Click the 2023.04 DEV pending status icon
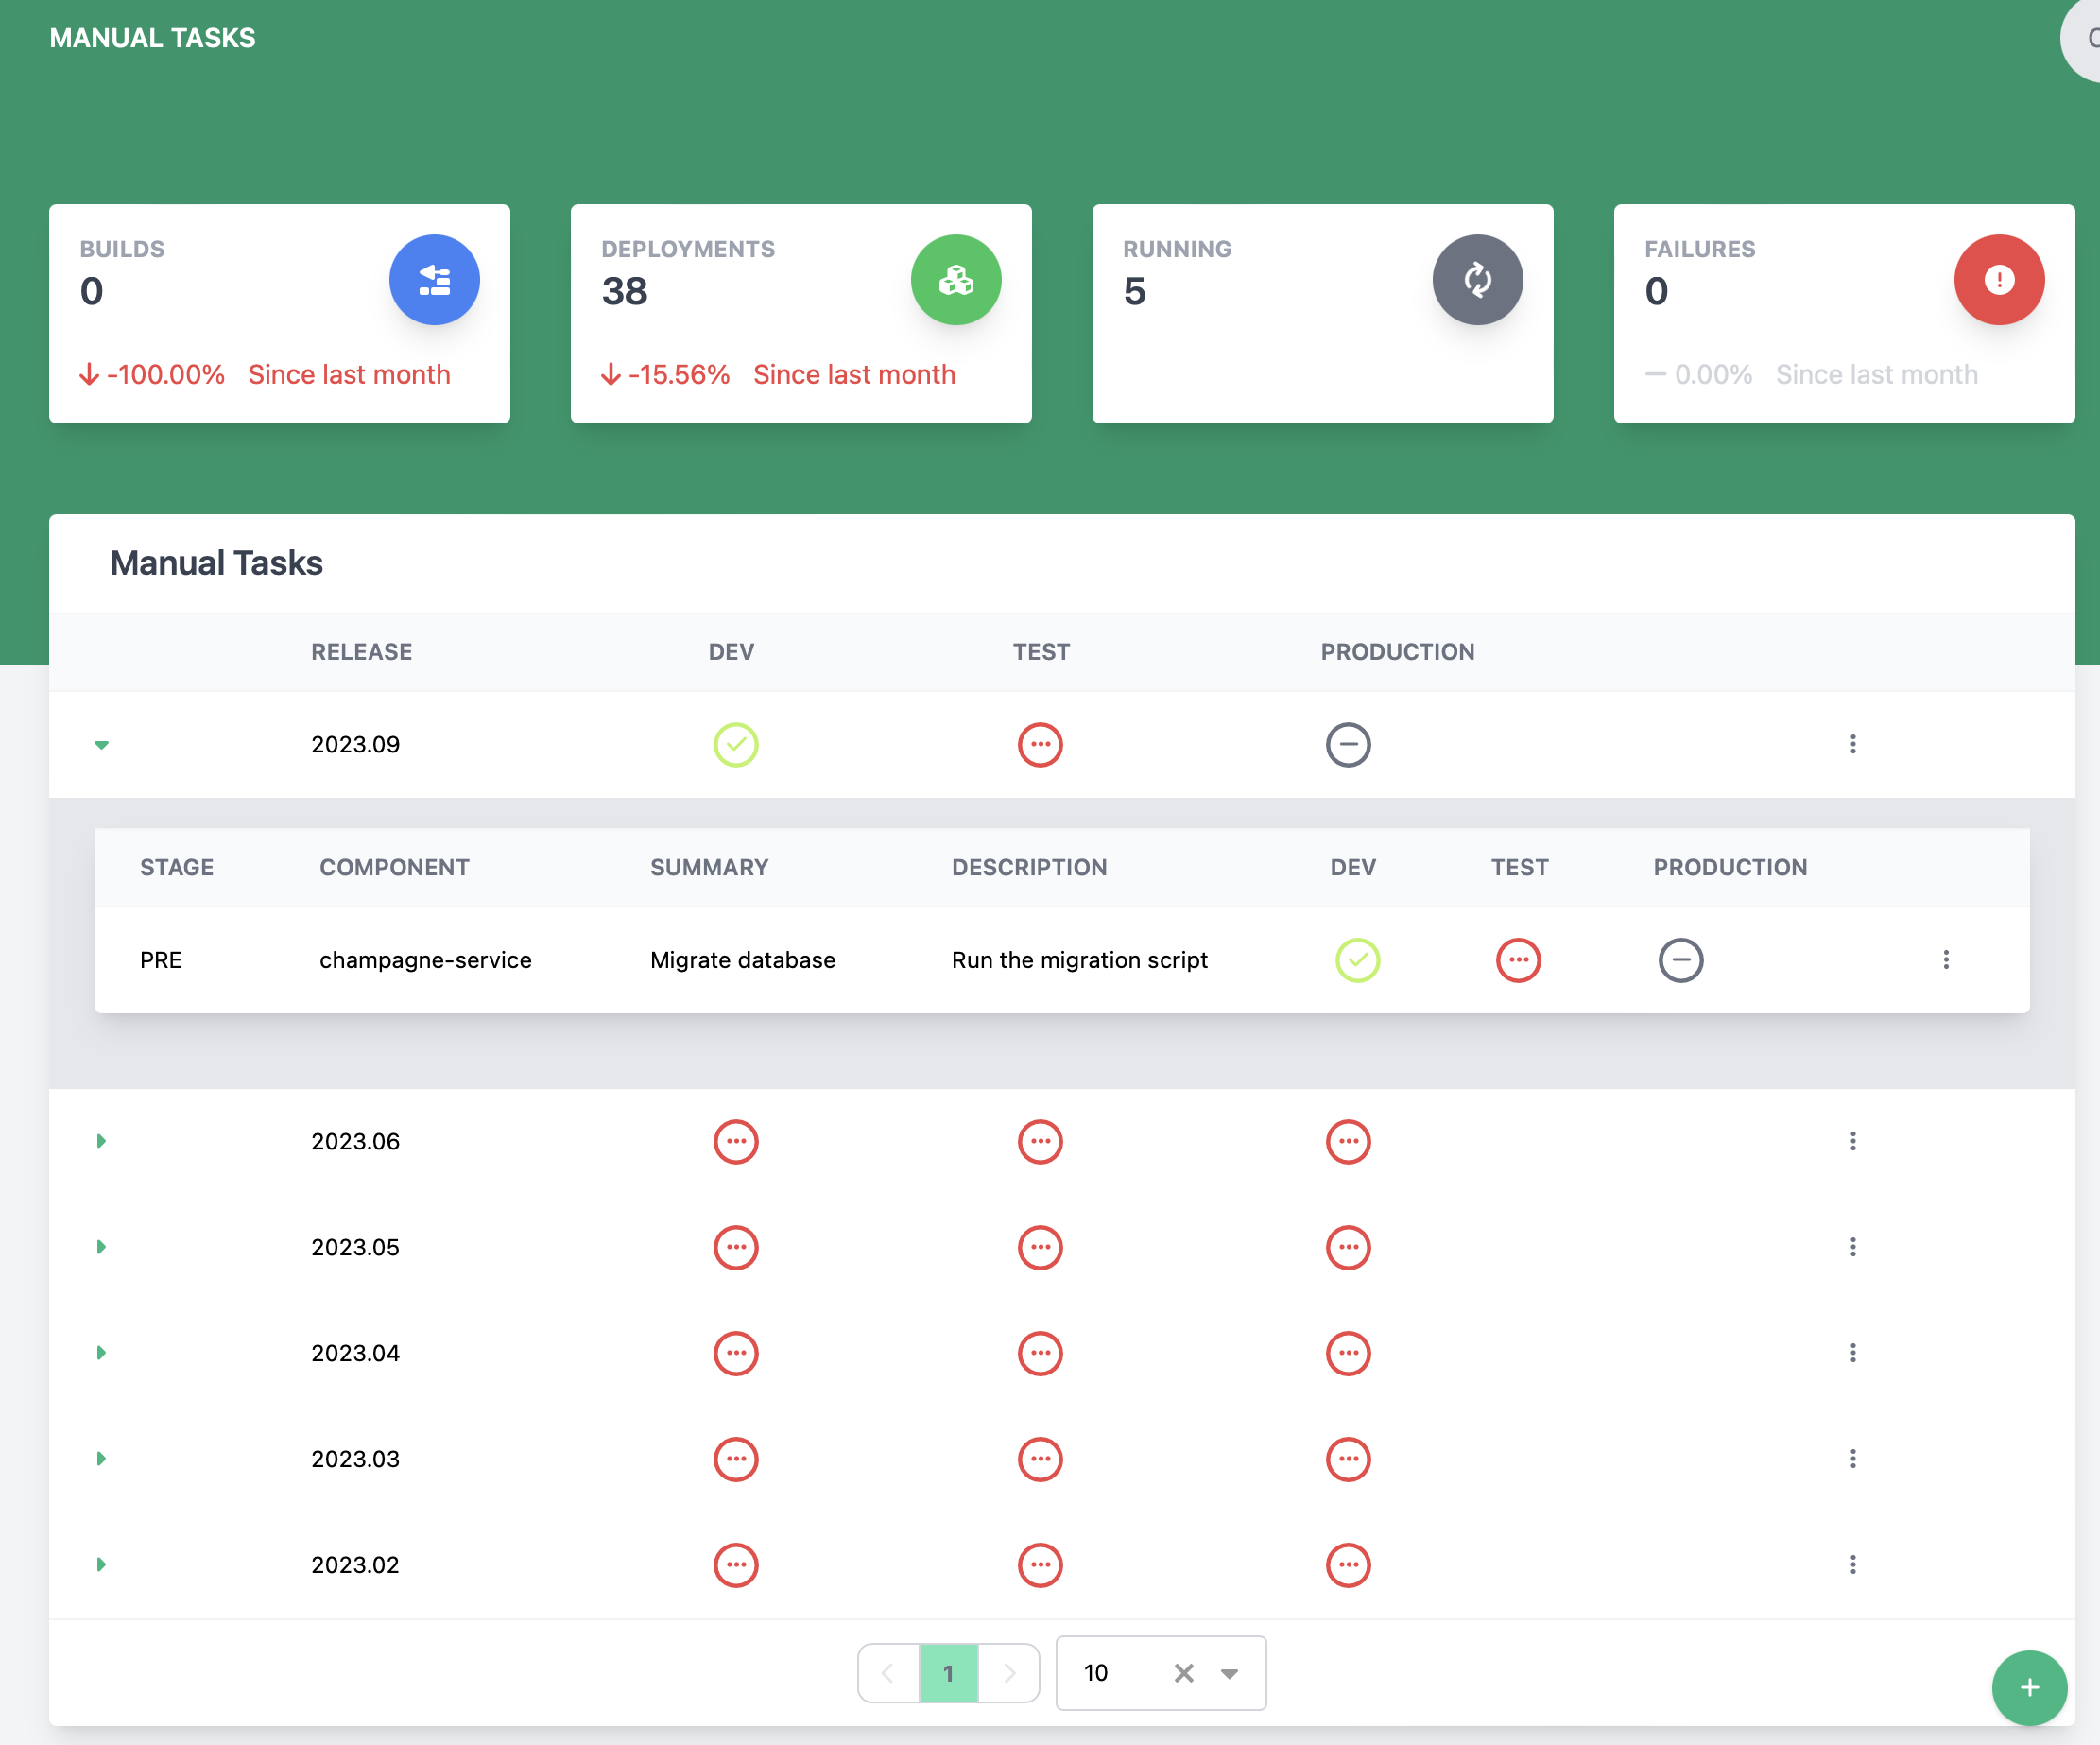This screenshot has width=2100, height=1745. coord(736,1353)
